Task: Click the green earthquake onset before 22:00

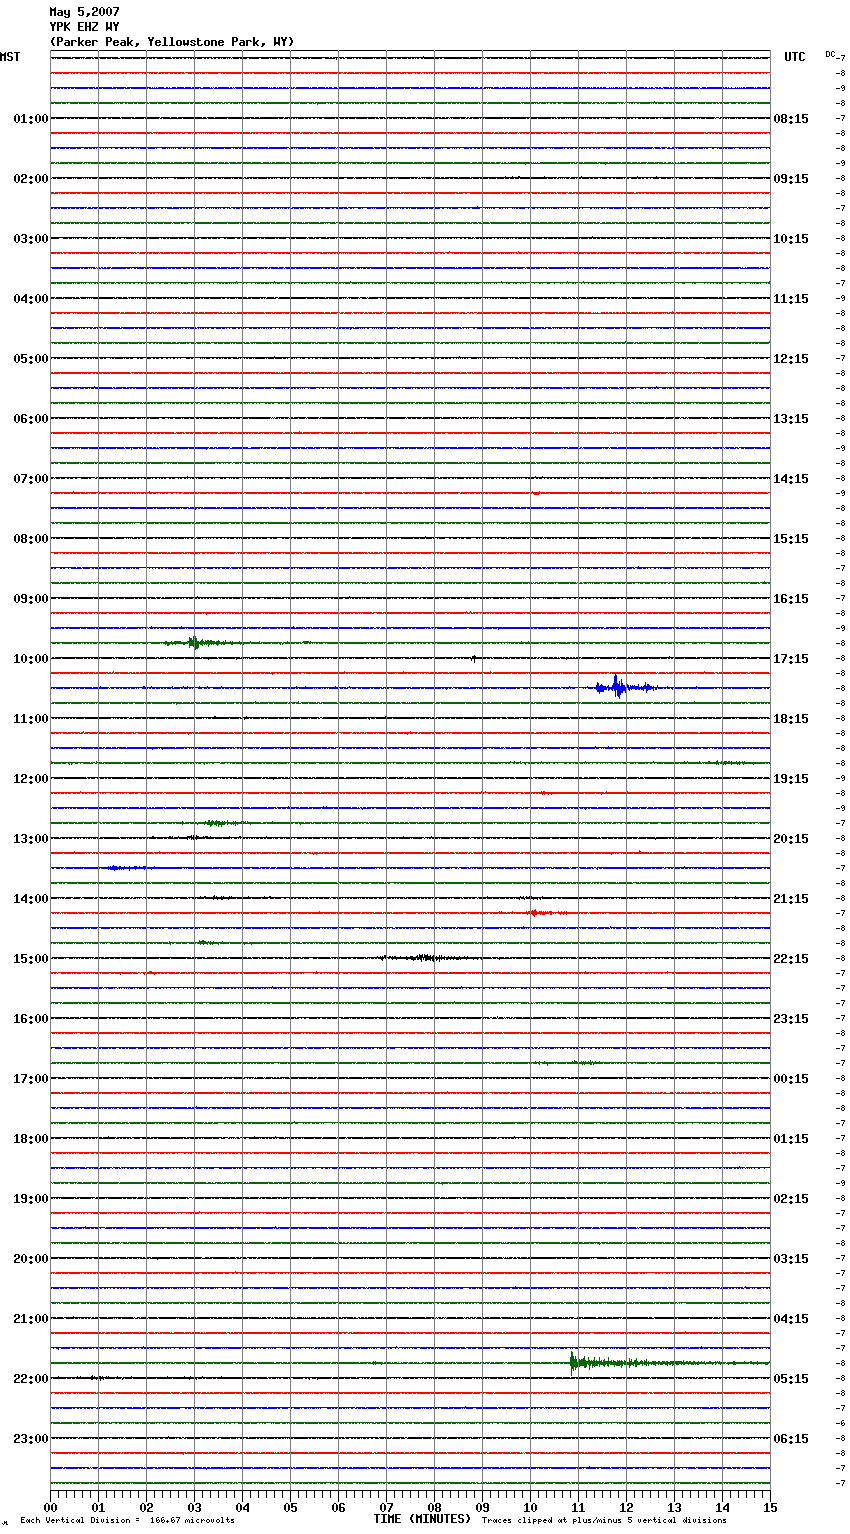Action: tap(573, 1362)
